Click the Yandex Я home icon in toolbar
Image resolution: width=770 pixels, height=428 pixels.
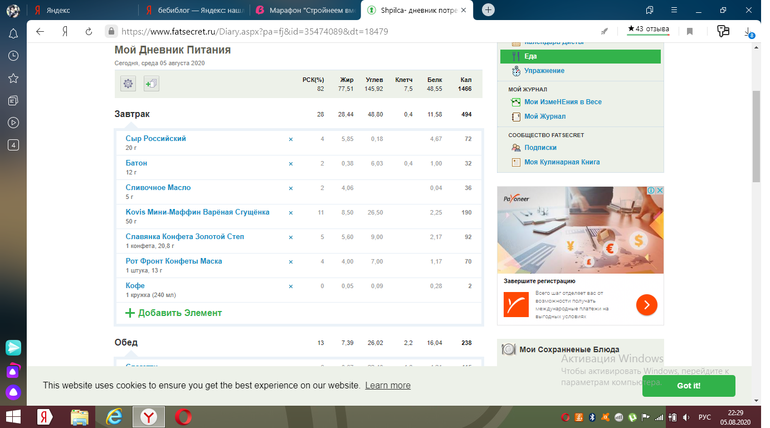click(64, 31)
